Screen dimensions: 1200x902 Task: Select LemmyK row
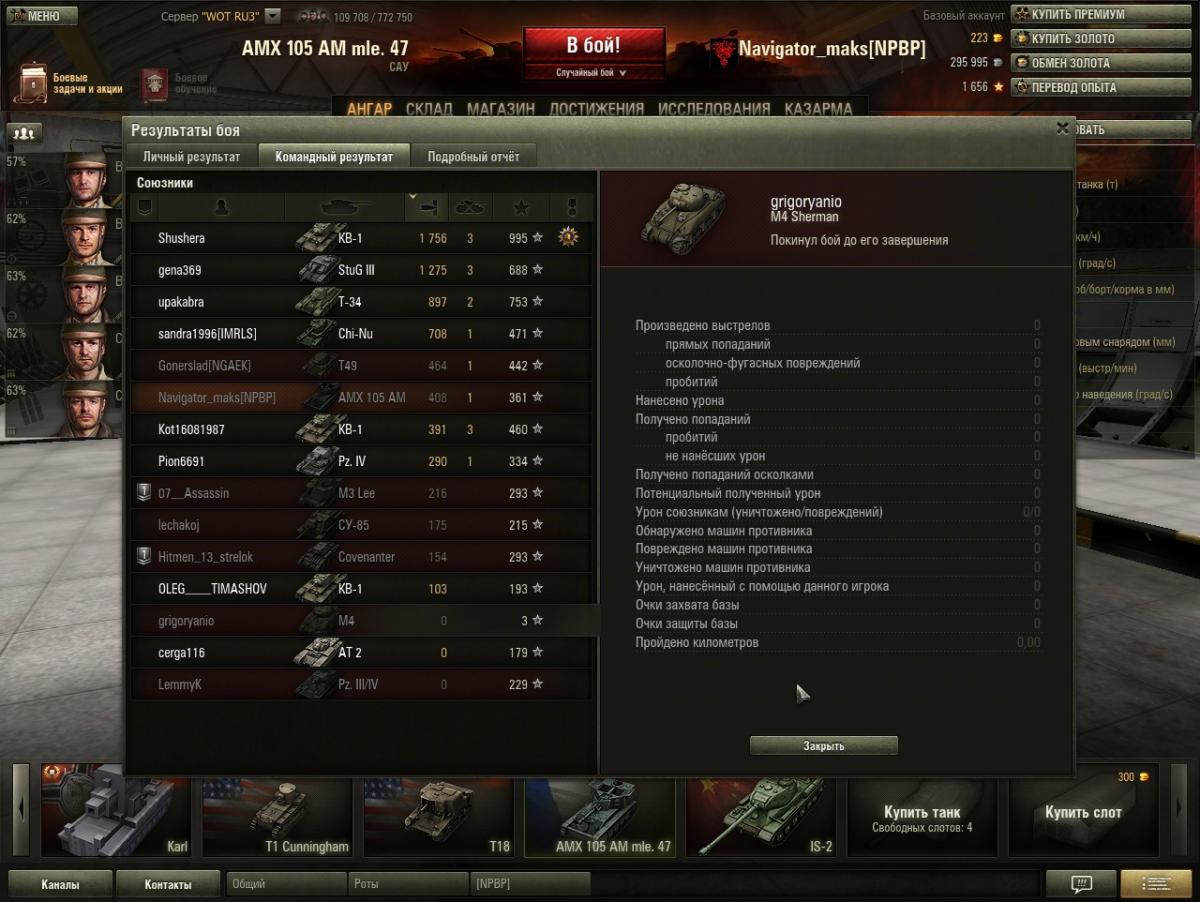(x=362, y=685)
